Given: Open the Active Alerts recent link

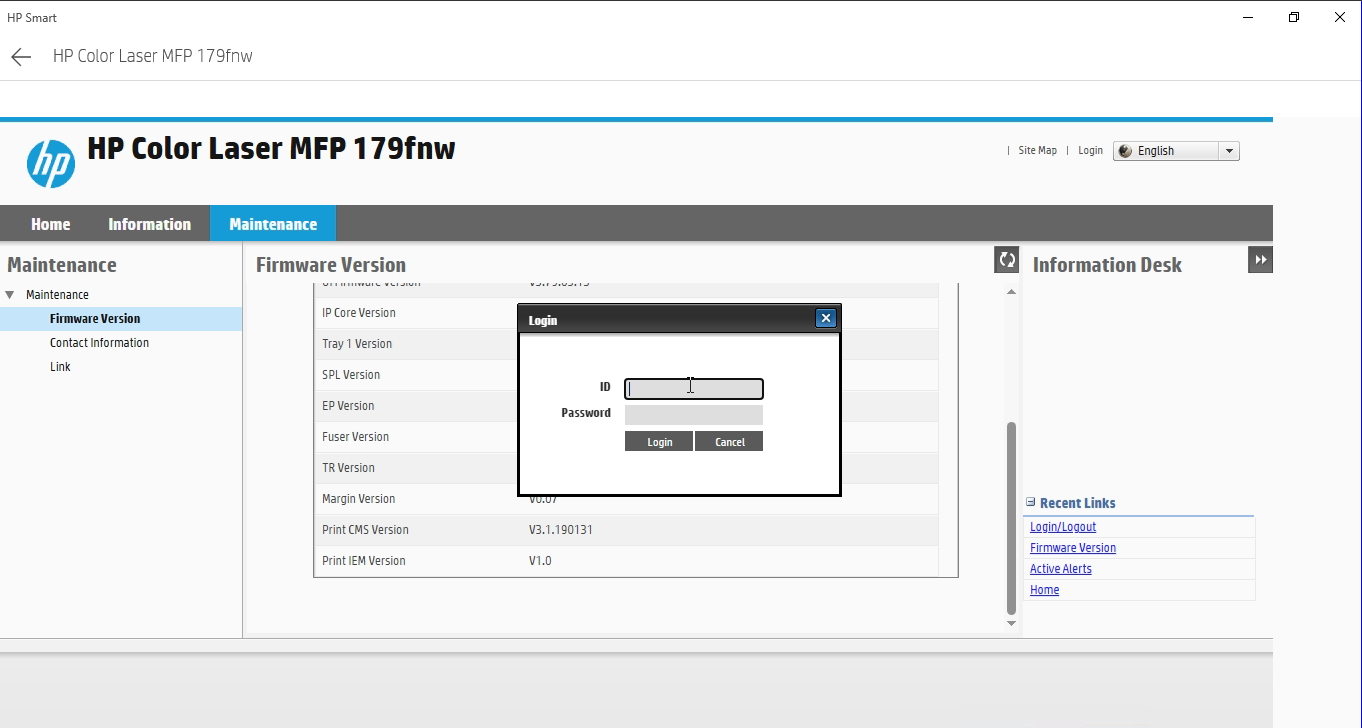Looking at the screenshot, I should pos(1061,569).
